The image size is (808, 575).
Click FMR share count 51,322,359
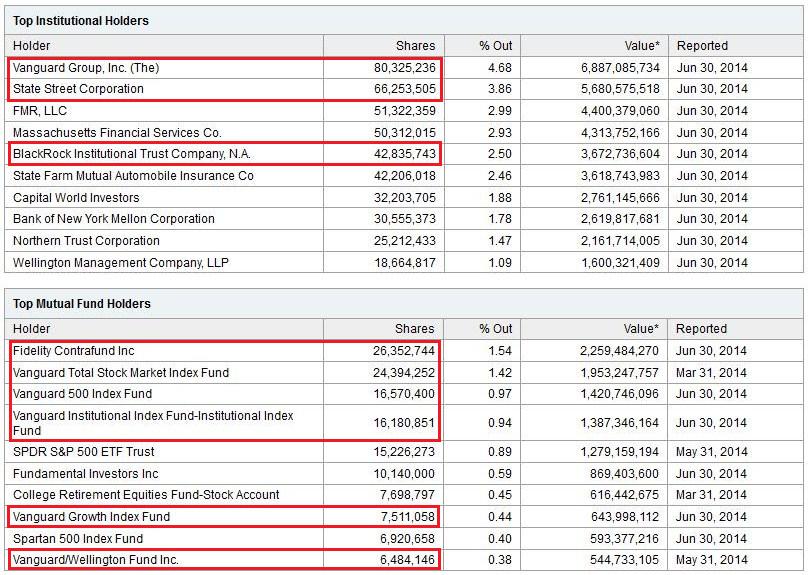click(405, 111)
